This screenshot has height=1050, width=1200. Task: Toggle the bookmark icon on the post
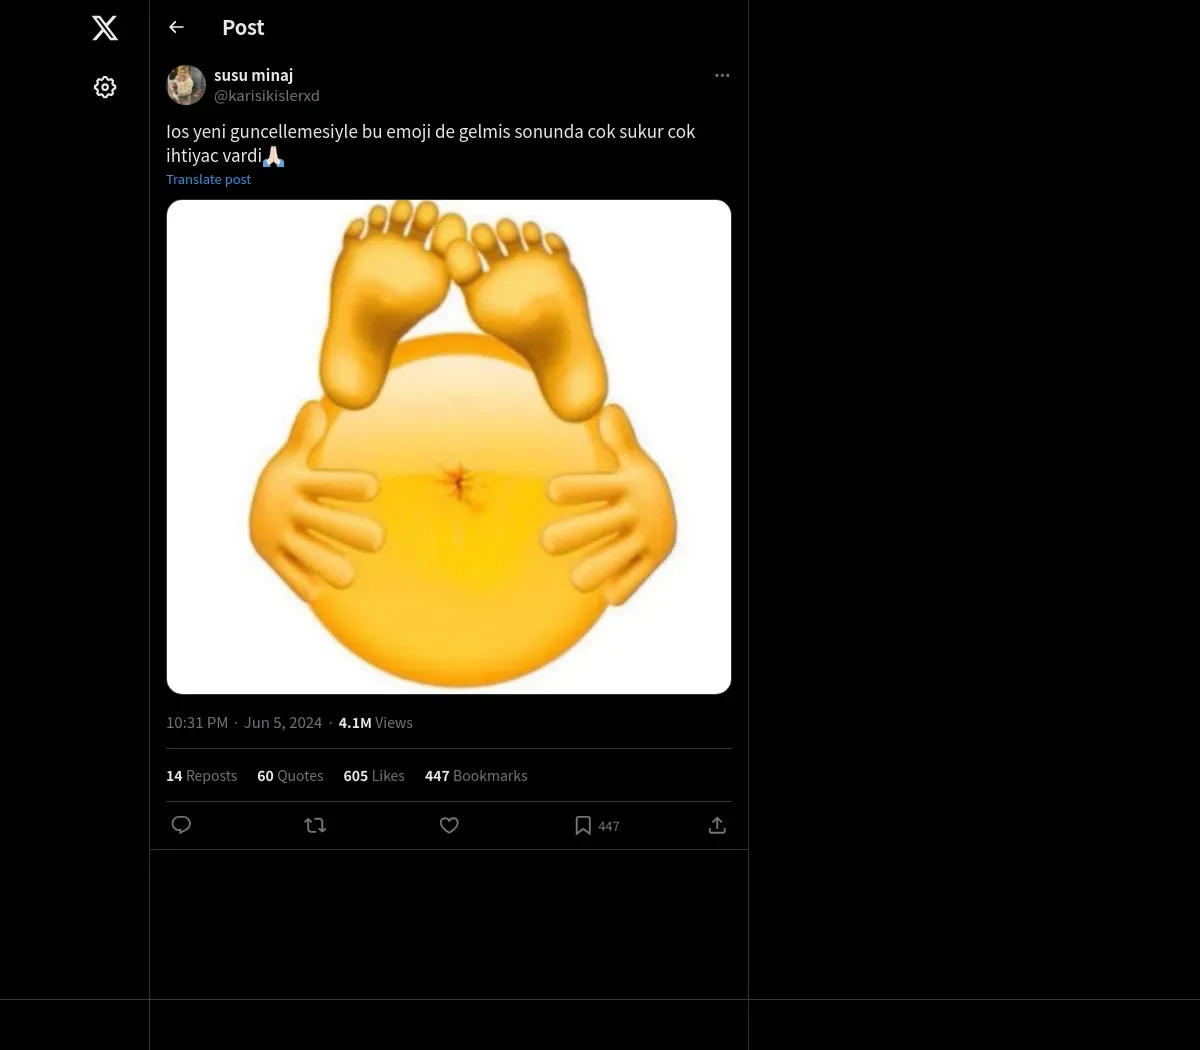(x=583, y=825)
